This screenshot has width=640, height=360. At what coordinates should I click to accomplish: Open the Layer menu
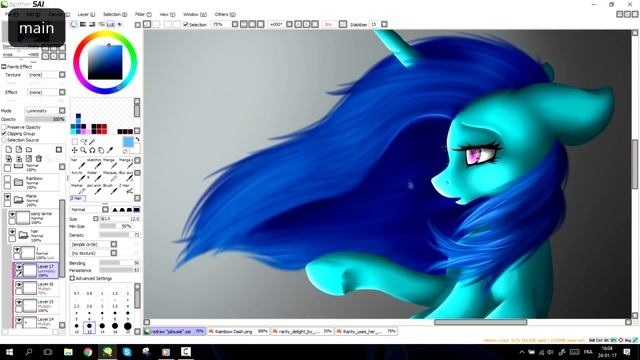pyautogui.click(x=86, y=14)
